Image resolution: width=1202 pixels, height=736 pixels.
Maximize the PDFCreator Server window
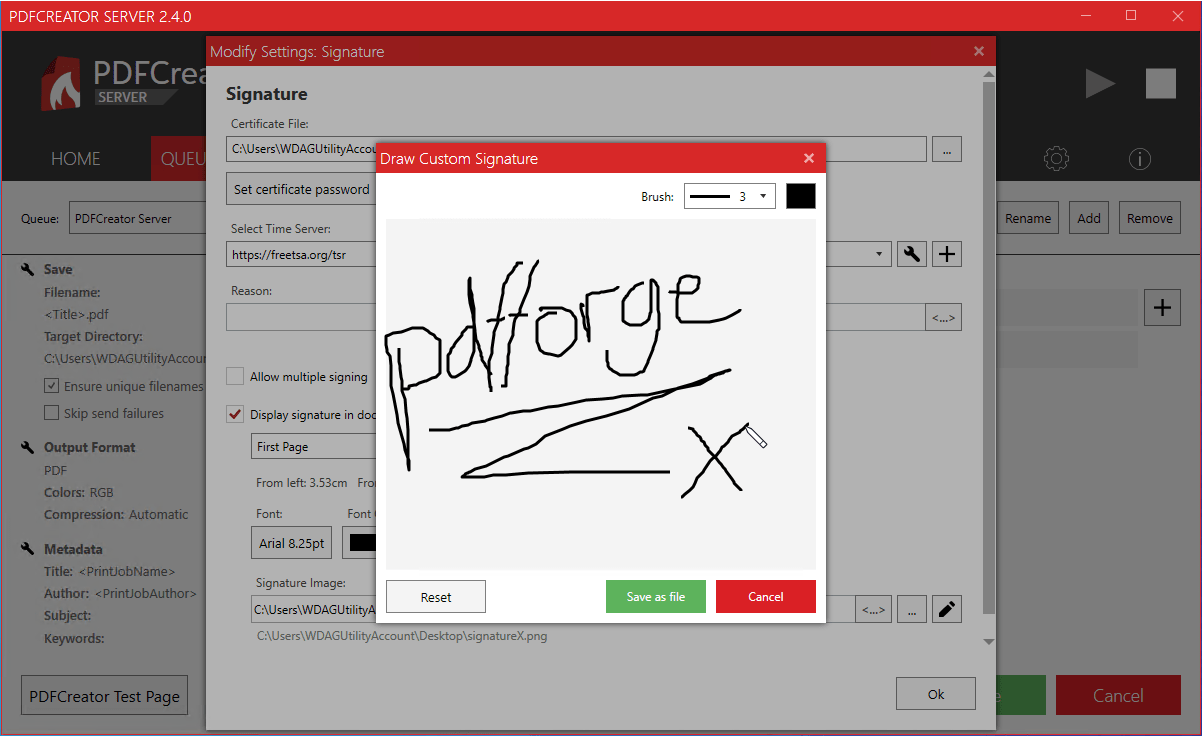click(1131, 15)
